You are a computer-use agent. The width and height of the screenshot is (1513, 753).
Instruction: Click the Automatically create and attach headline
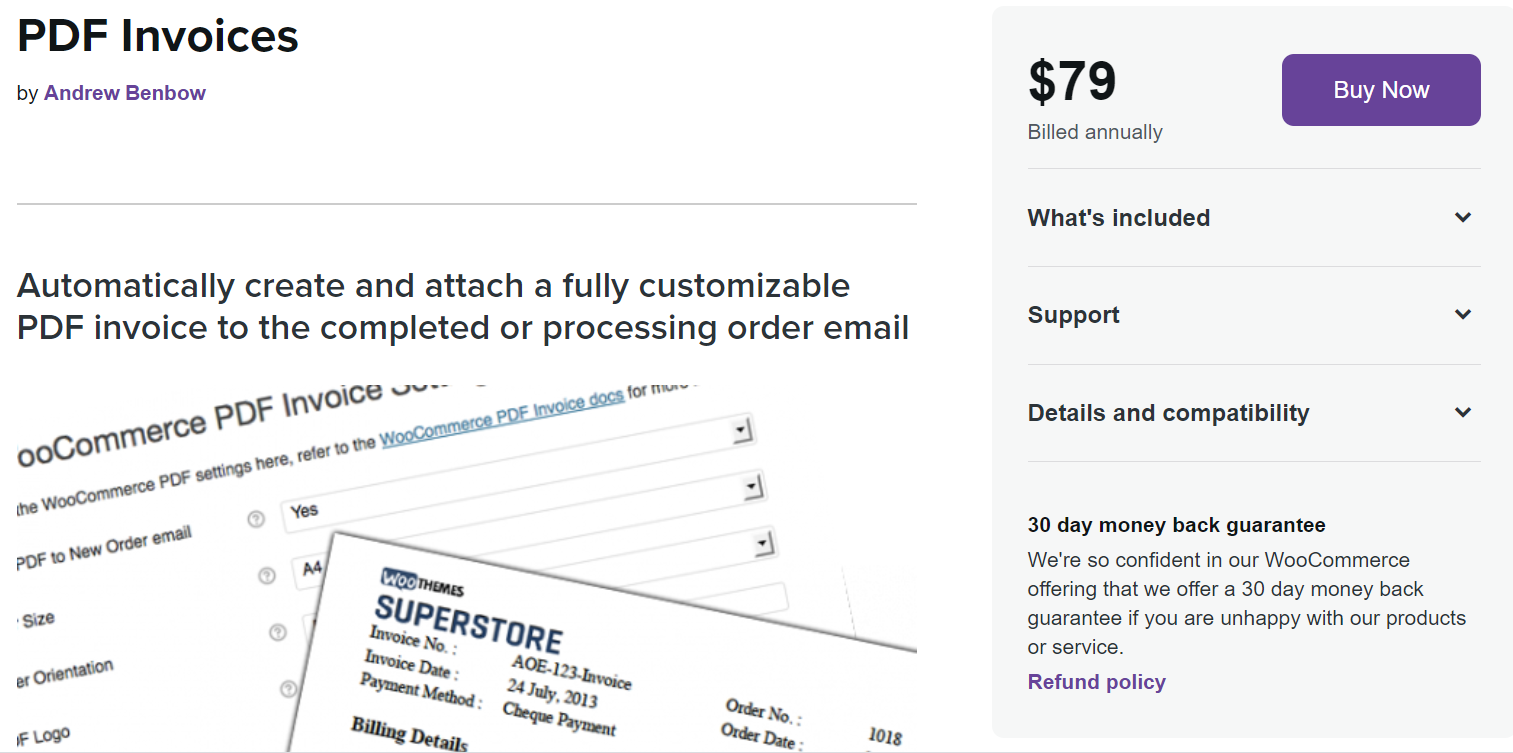(x=463, y=306)
